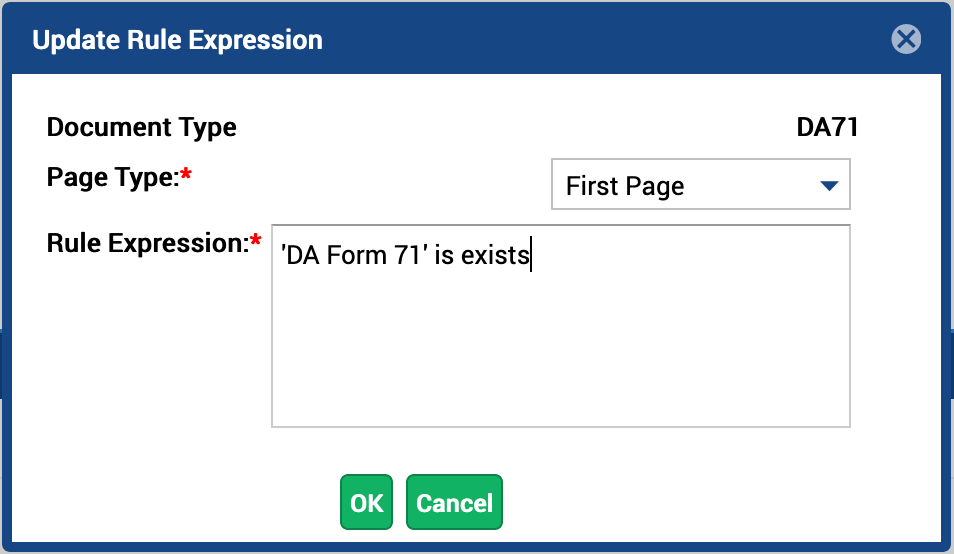954x554 pixels.
Task: Click the red asterisk beside Rule Expression
Action: [x=256, y=240]
